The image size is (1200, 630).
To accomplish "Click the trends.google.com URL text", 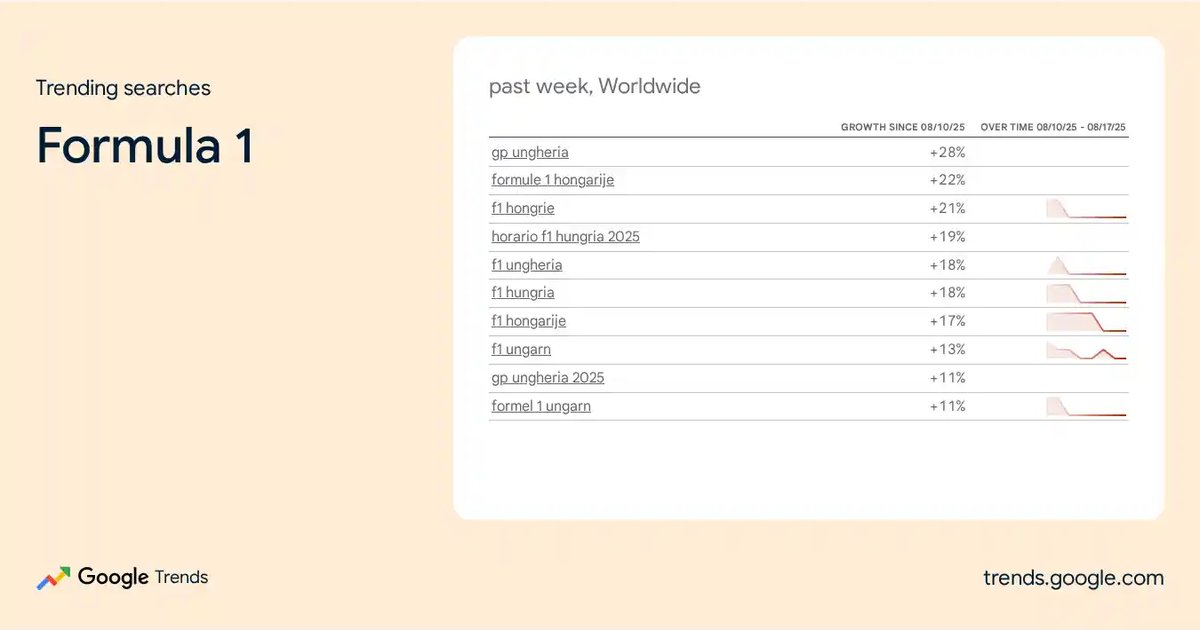I will [1073, 578].
